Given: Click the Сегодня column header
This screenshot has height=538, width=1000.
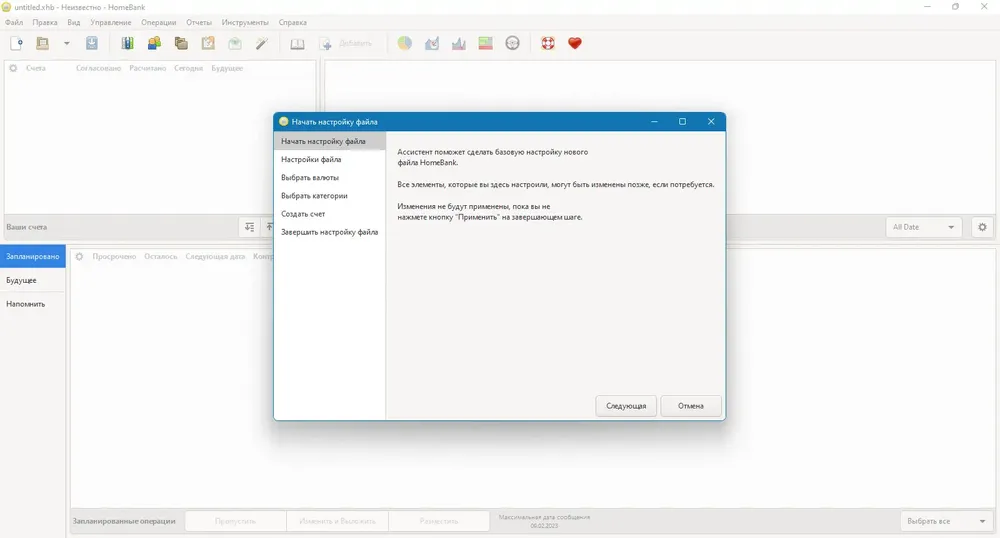Looking at the screenshot, I should tap(188, 68).
